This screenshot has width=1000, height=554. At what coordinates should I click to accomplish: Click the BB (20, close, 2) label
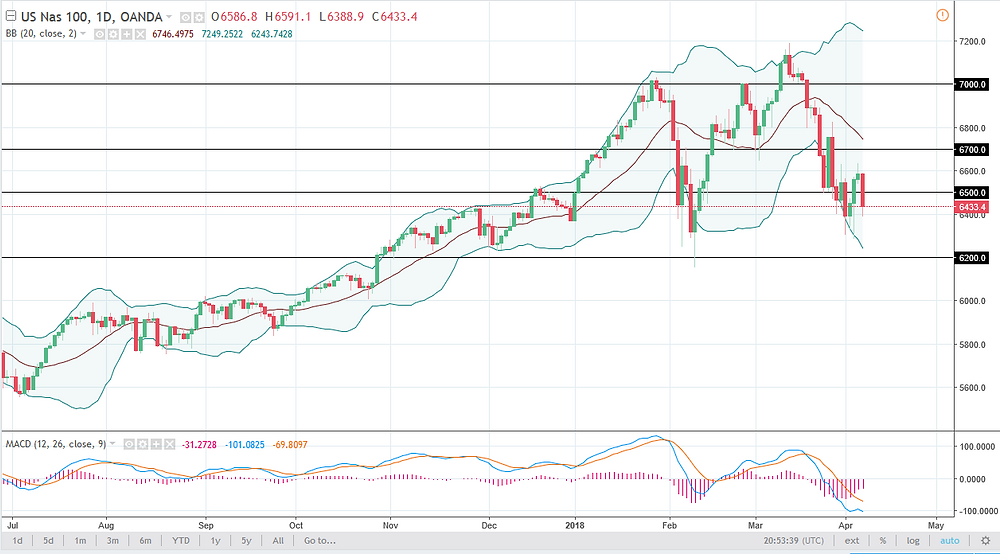(41, 34)
